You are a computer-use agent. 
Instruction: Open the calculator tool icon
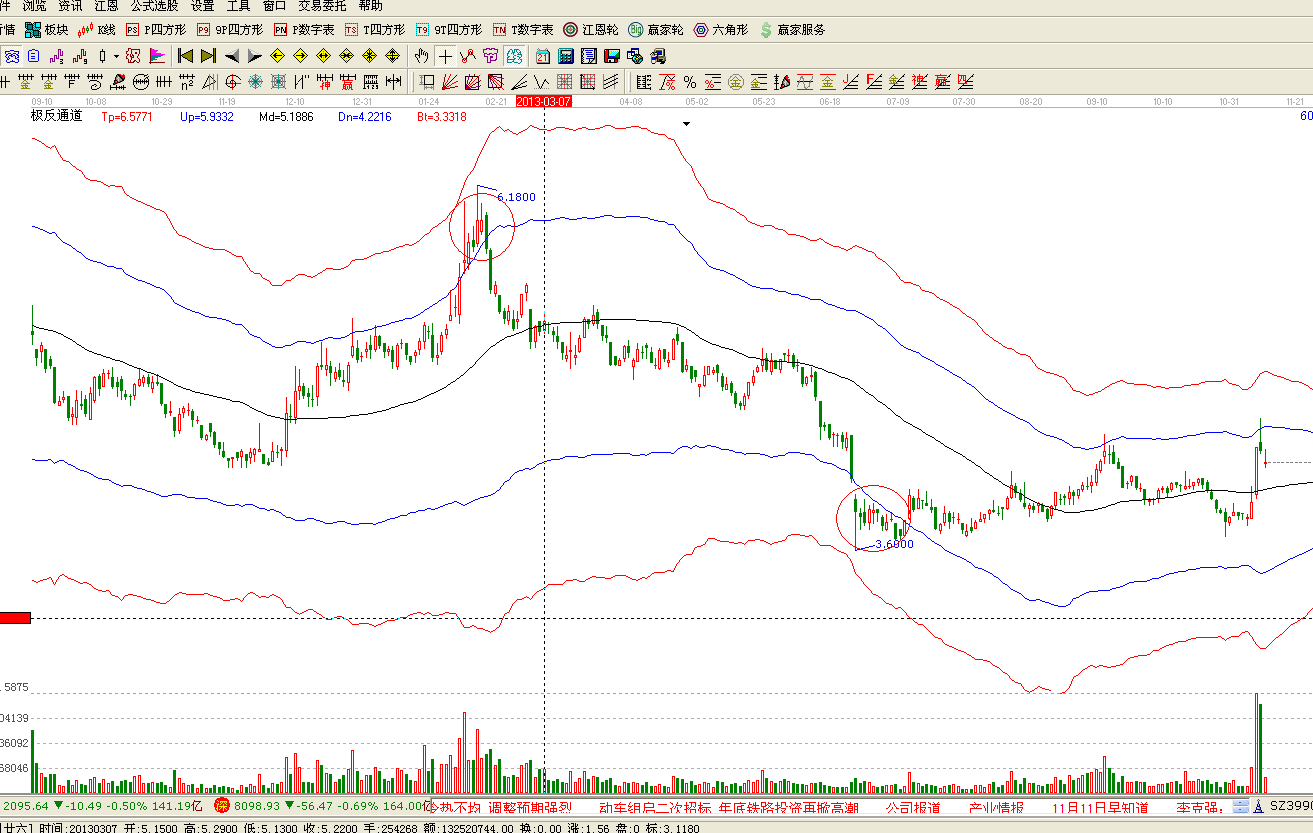(565, 56)
